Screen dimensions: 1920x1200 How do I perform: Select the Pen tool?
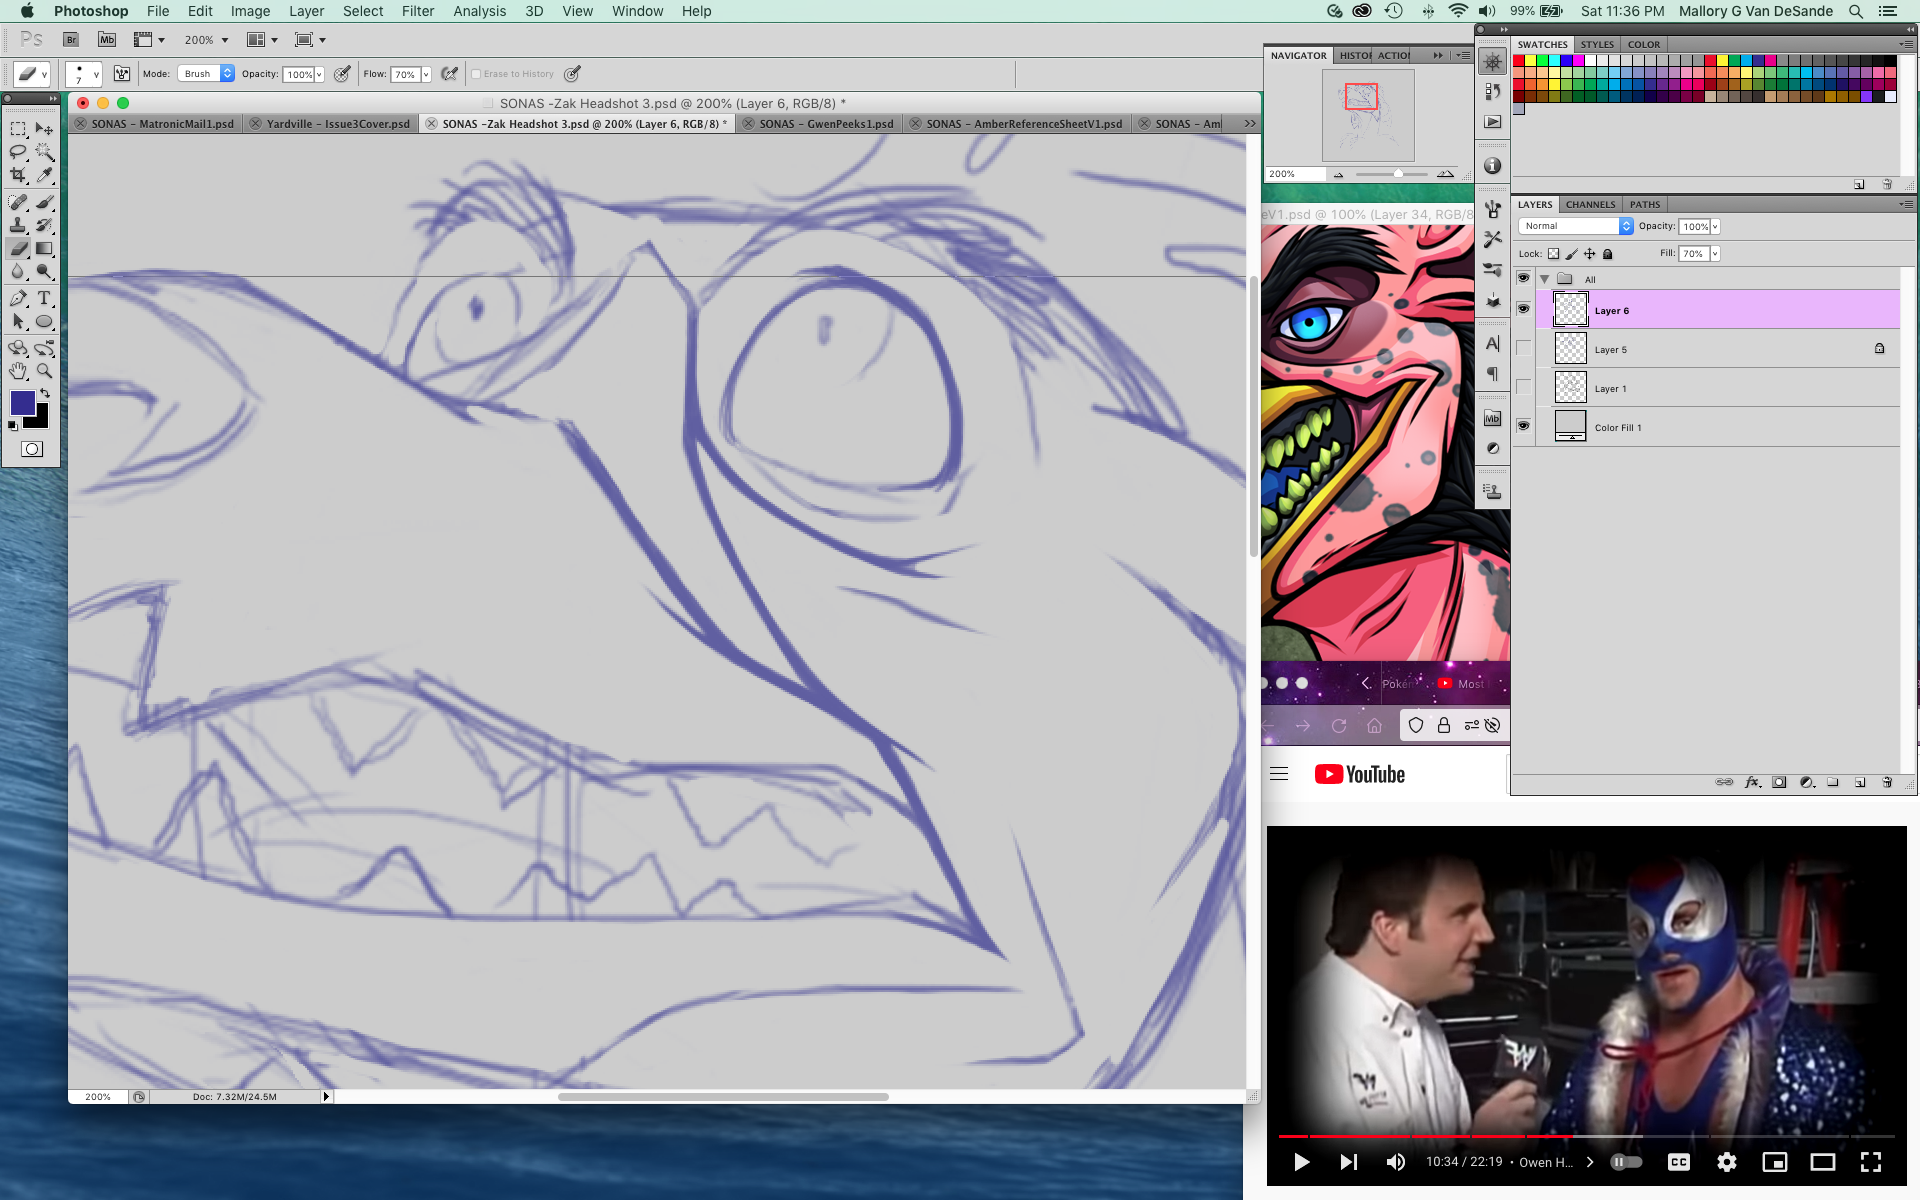coord(18,299)
